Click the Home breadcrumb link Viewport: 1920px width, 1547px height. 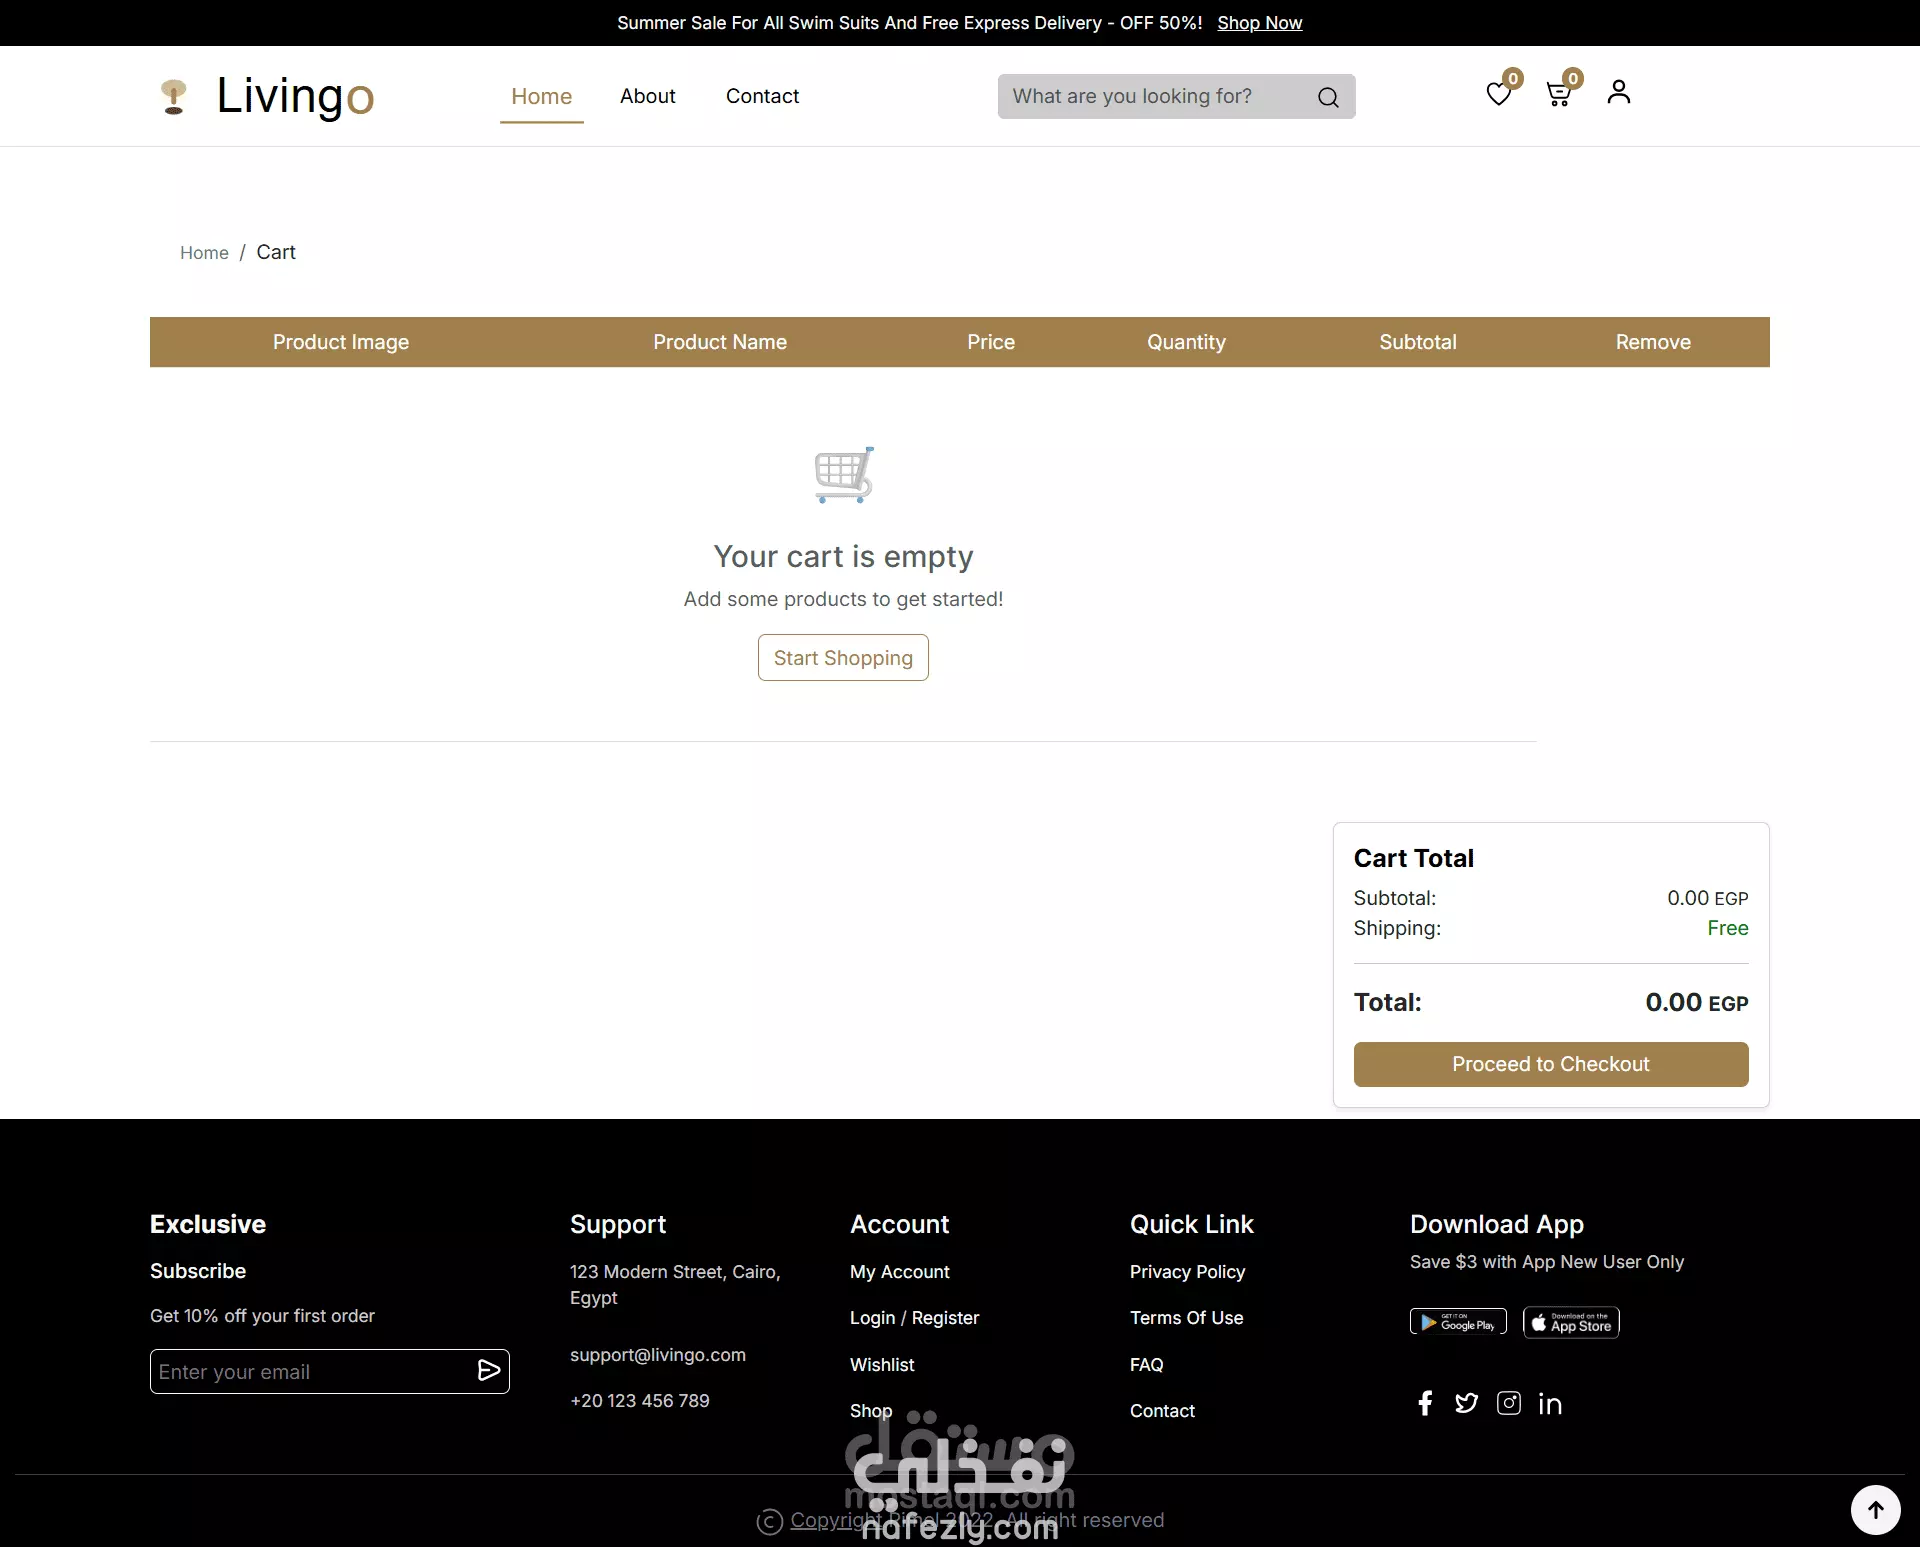coord(204,253)
